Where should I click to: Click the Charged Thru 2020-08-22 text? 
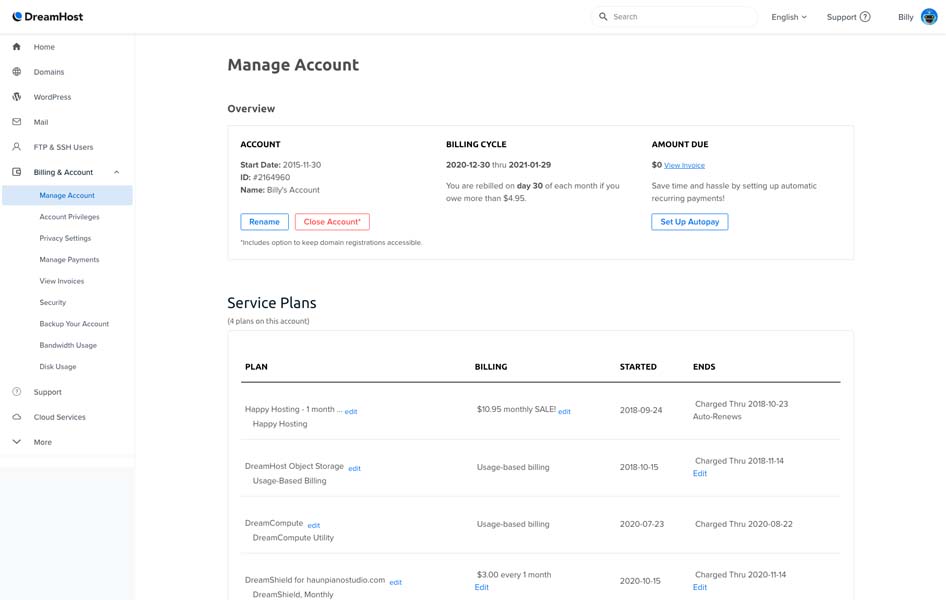tap(743, 524)
